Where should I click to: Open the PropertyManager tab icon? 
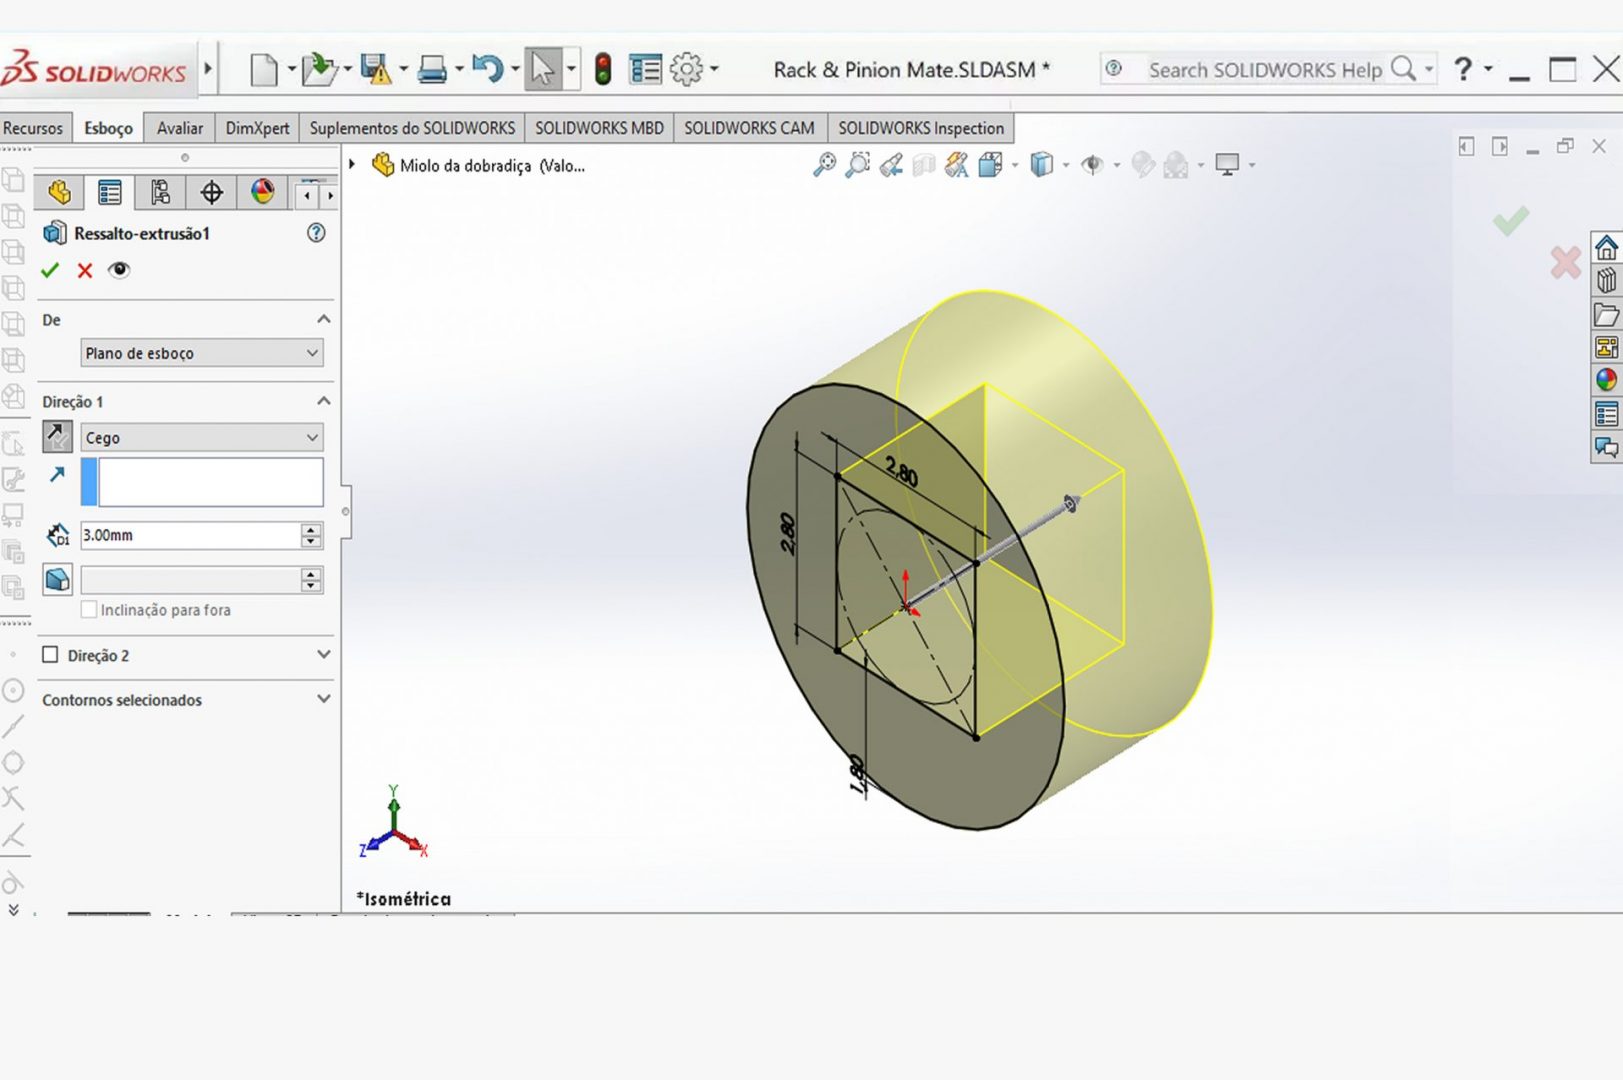click(110, 192)
